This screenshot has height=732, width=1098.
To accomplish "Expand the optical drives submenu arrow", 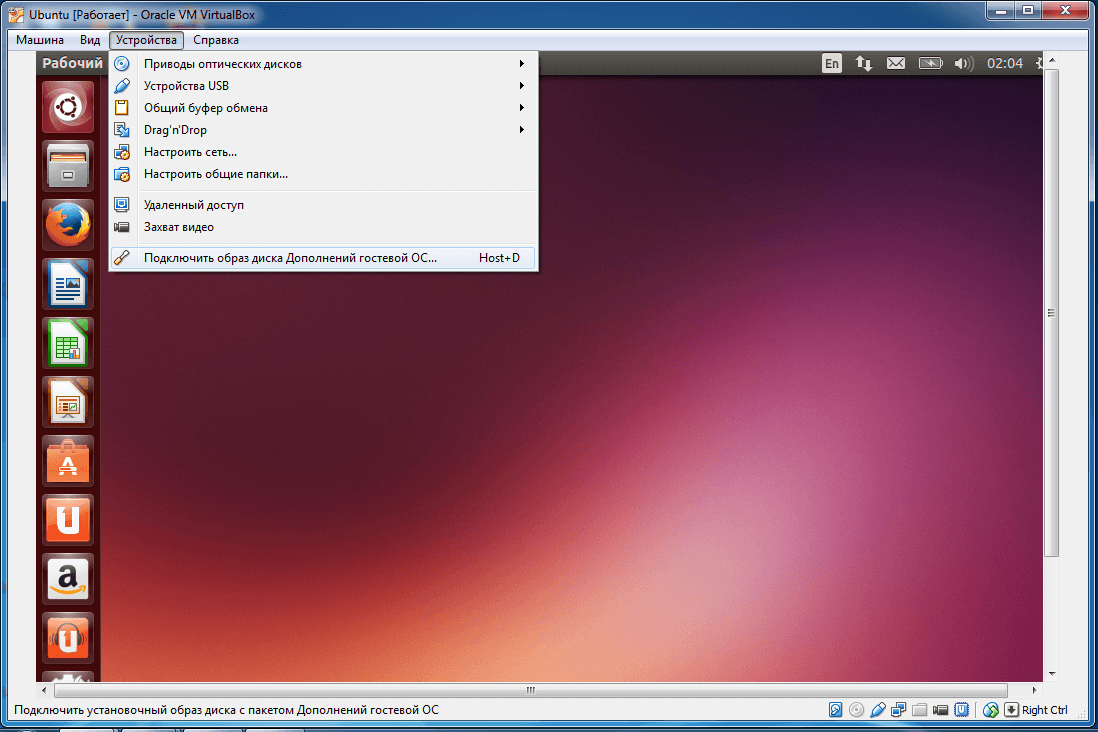I will point(522,64).
